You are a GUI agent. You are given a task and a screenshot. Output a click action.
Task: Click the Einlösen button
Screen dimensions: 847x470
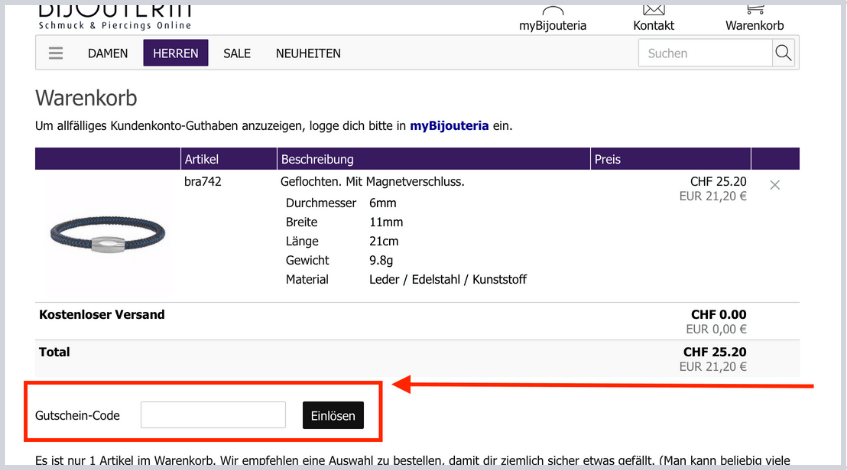point(333,415)
